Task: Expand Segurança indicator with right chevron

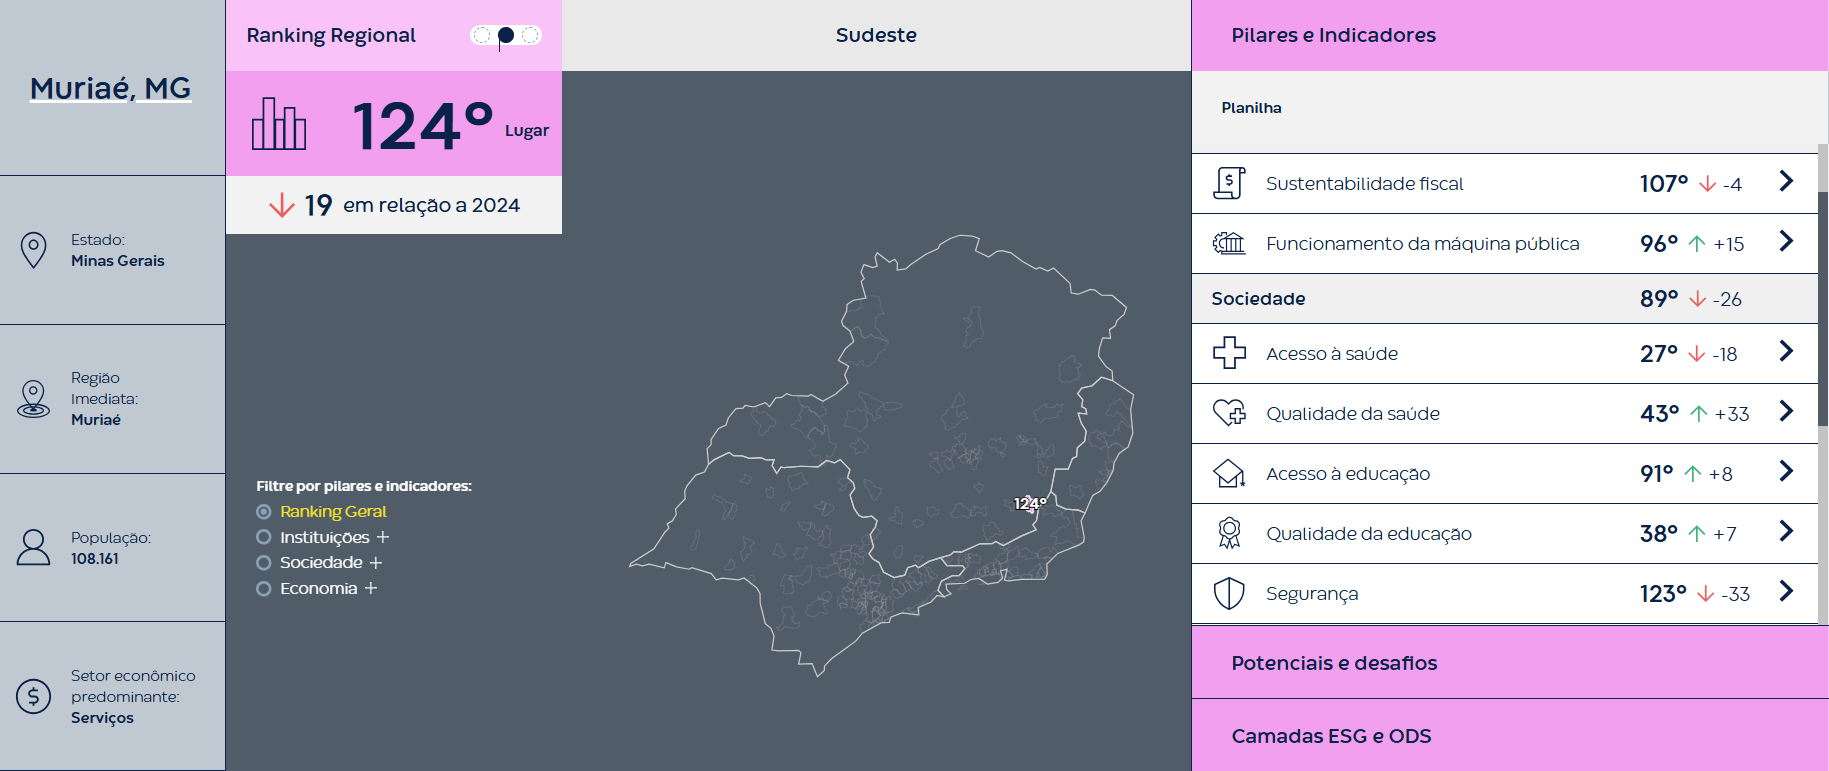Action: pos(1786,592)
